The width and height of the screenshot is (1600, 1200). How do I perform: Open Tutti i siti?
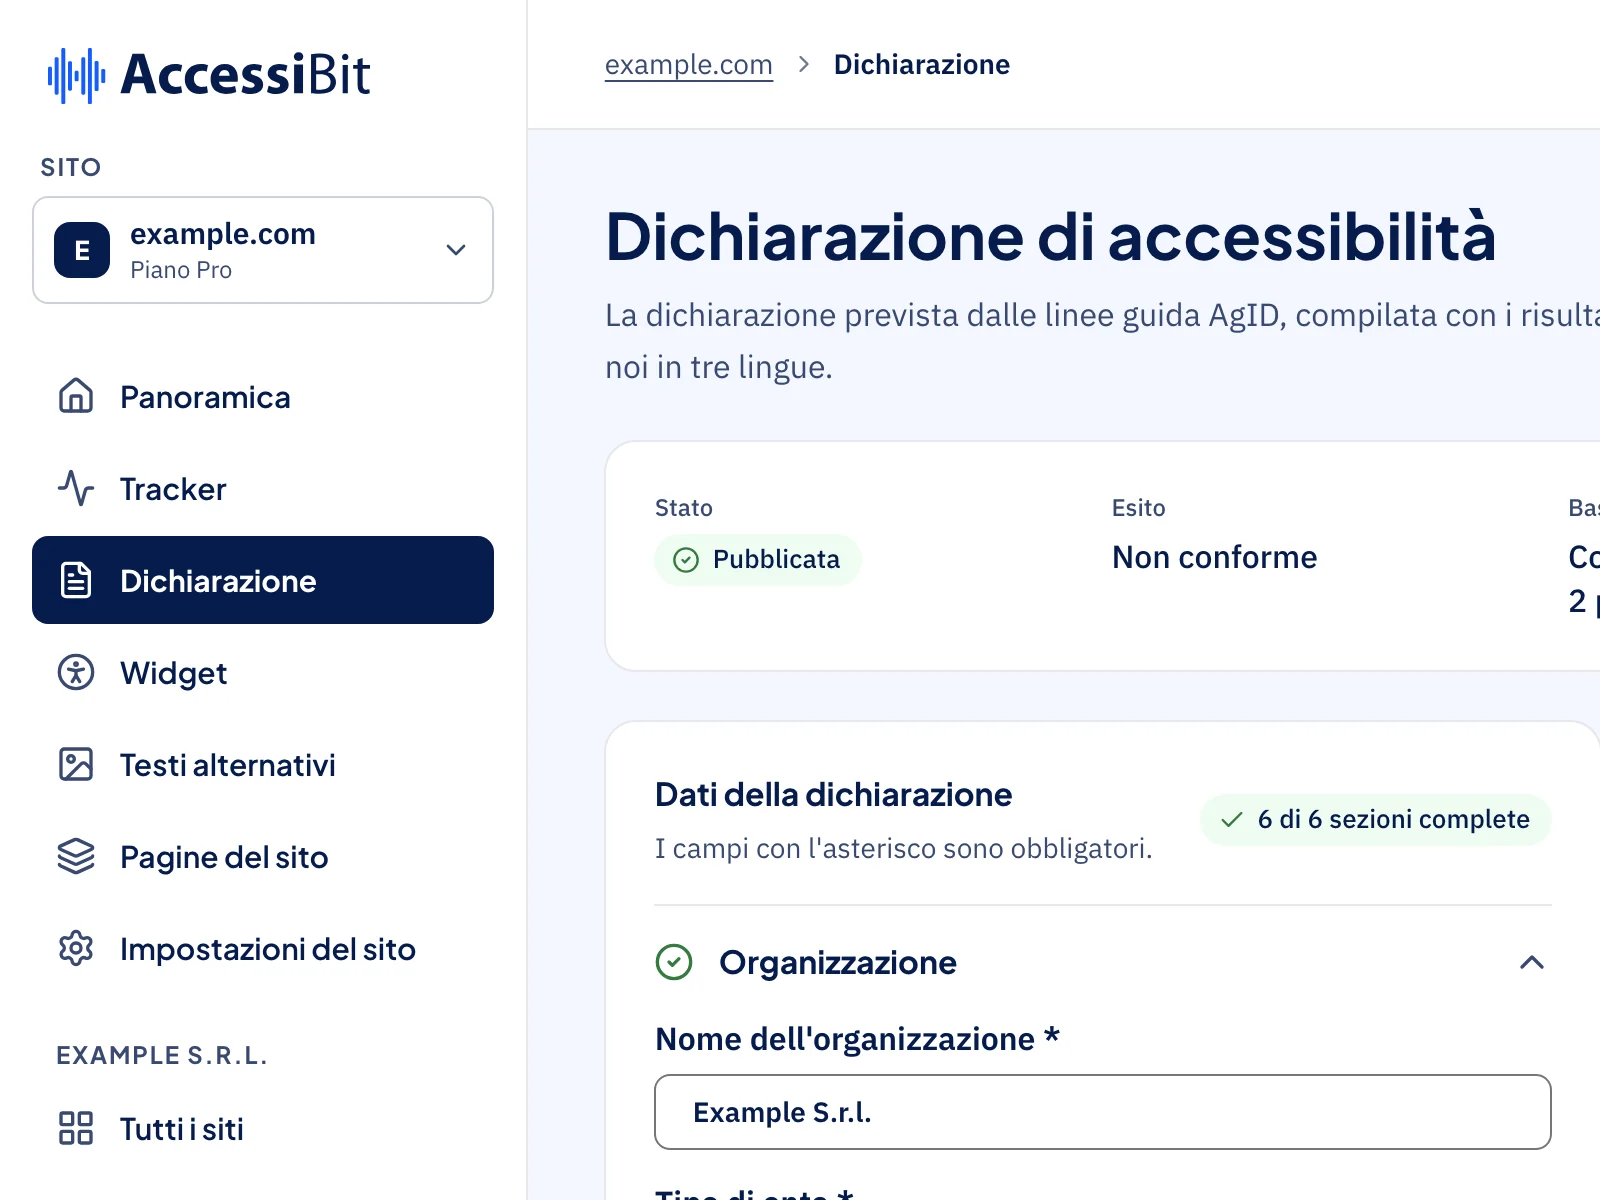(263, 1128)
